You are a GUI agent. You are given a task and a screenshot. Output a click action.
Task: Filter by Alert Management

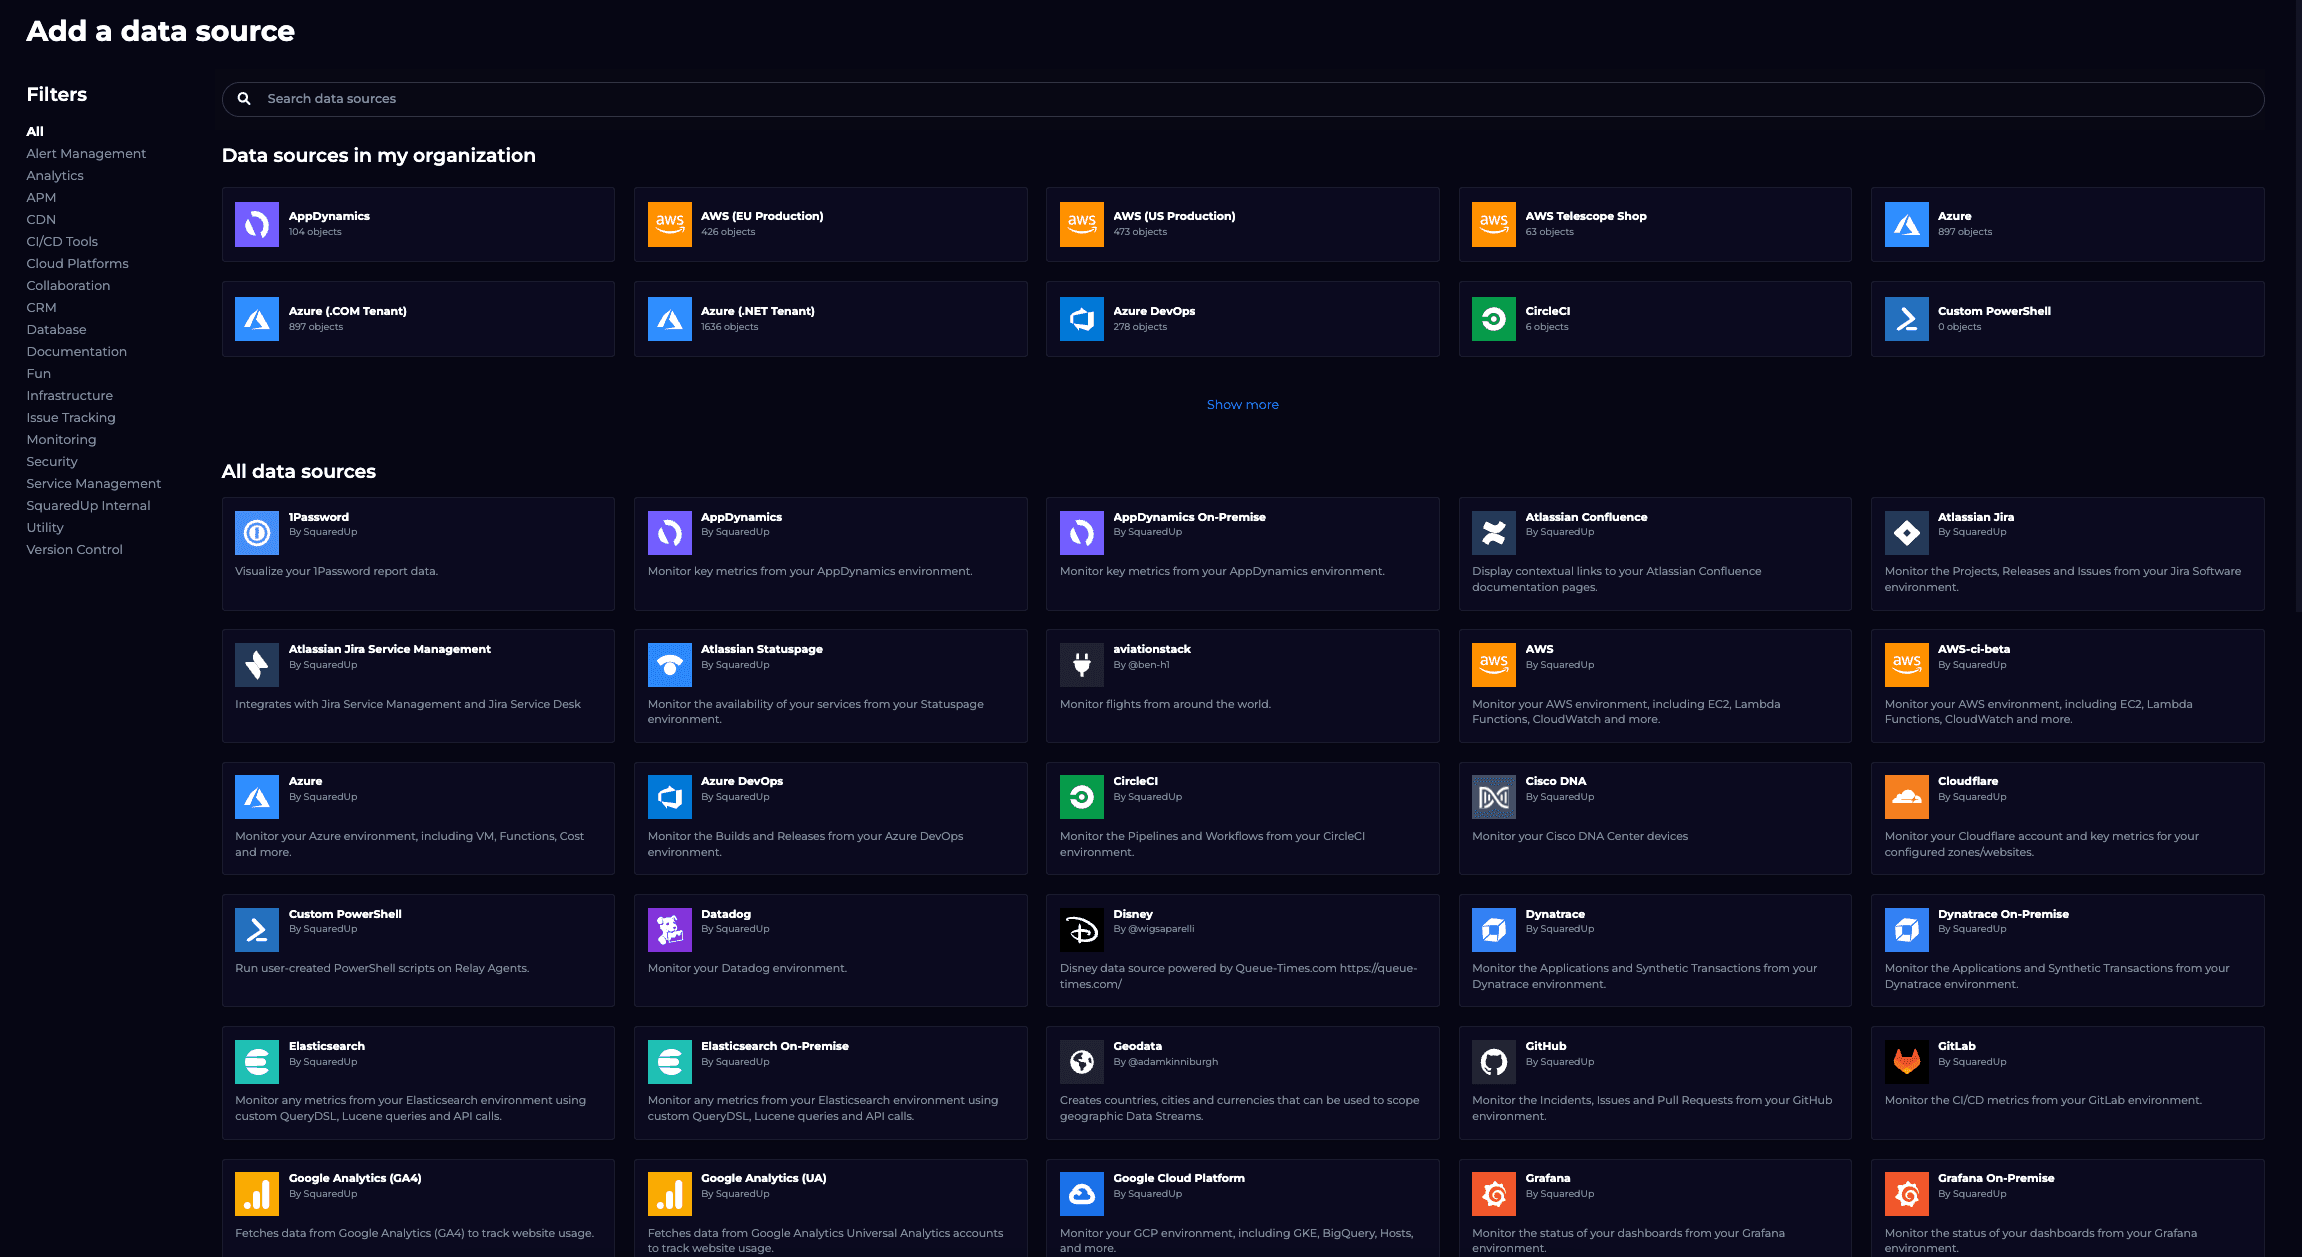click(86, 153)
